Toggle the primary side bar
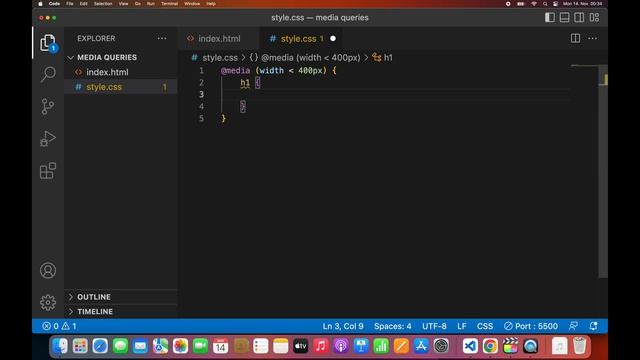The height and width of the screenshot is (360, 640). [x=550, y=18]
